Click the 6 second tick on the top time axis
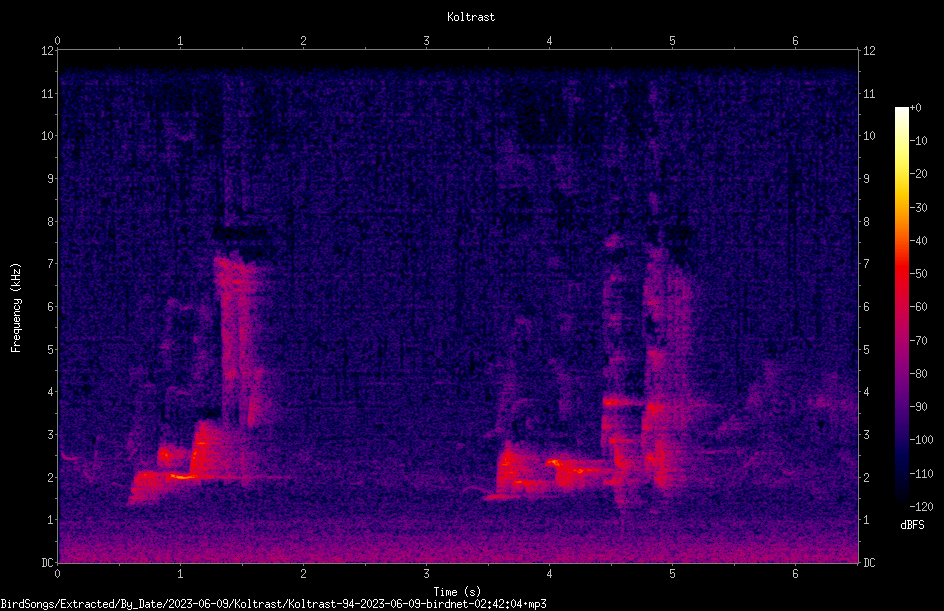The image size is (944, 611). pos(795,41)
